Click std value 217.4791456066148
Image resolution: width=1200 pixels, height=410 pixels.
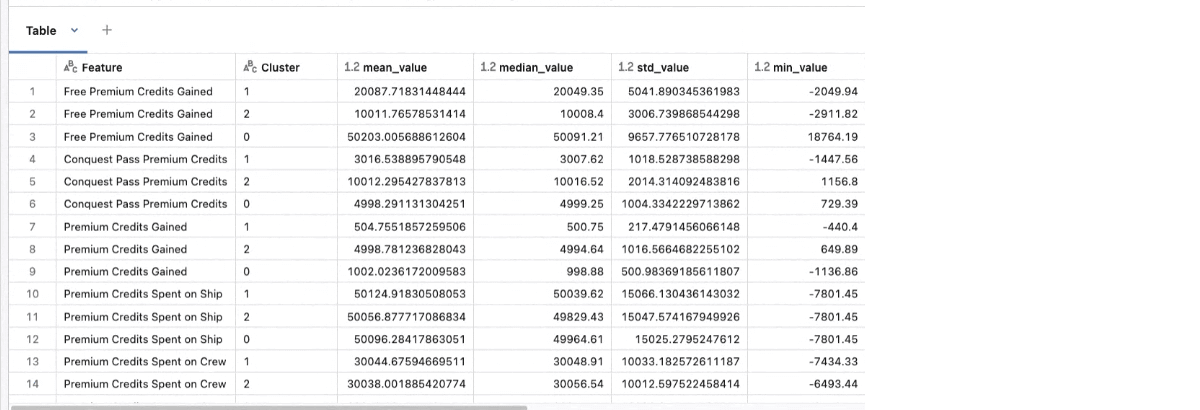[684, 226]
